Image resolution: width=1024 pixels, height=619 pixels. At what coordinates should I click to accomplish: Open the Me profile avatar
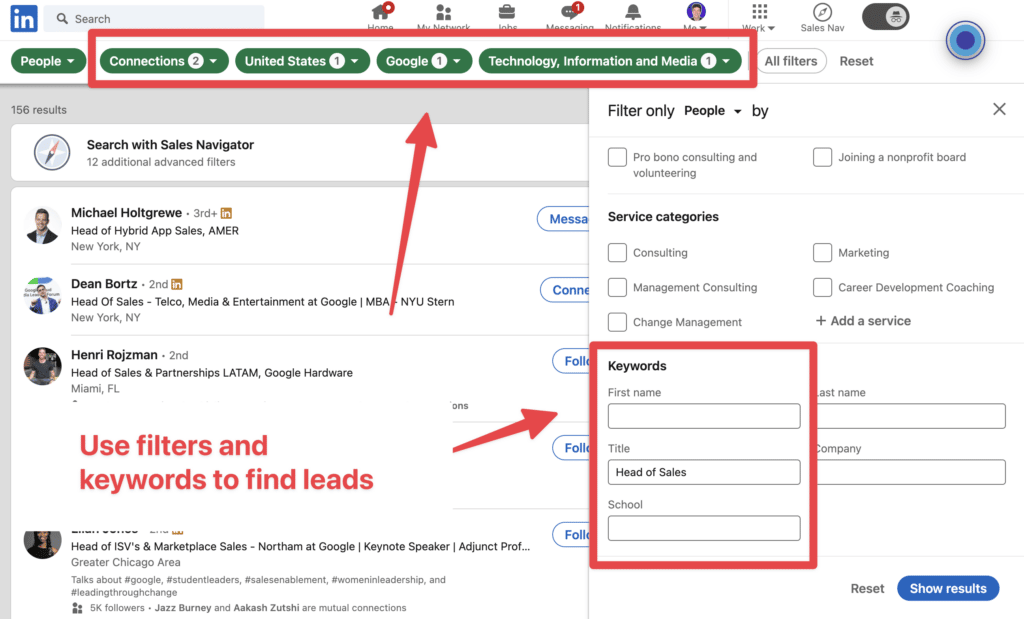[696, 11]
